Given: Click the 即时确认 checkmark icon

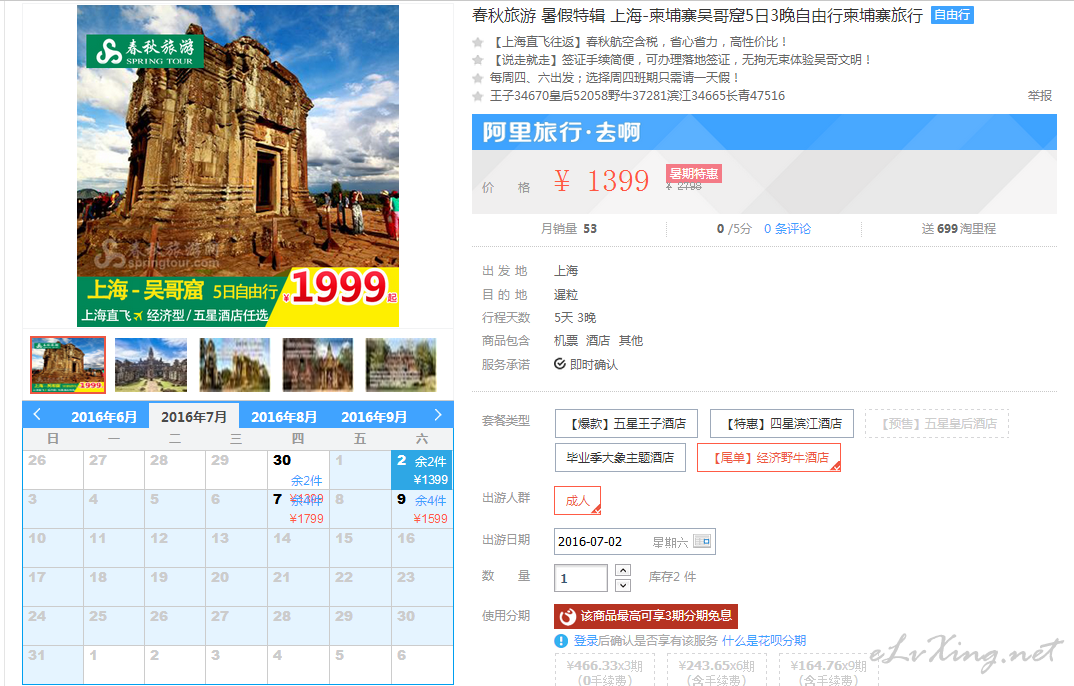Looking at the screenshot, I should coord(560,364).
